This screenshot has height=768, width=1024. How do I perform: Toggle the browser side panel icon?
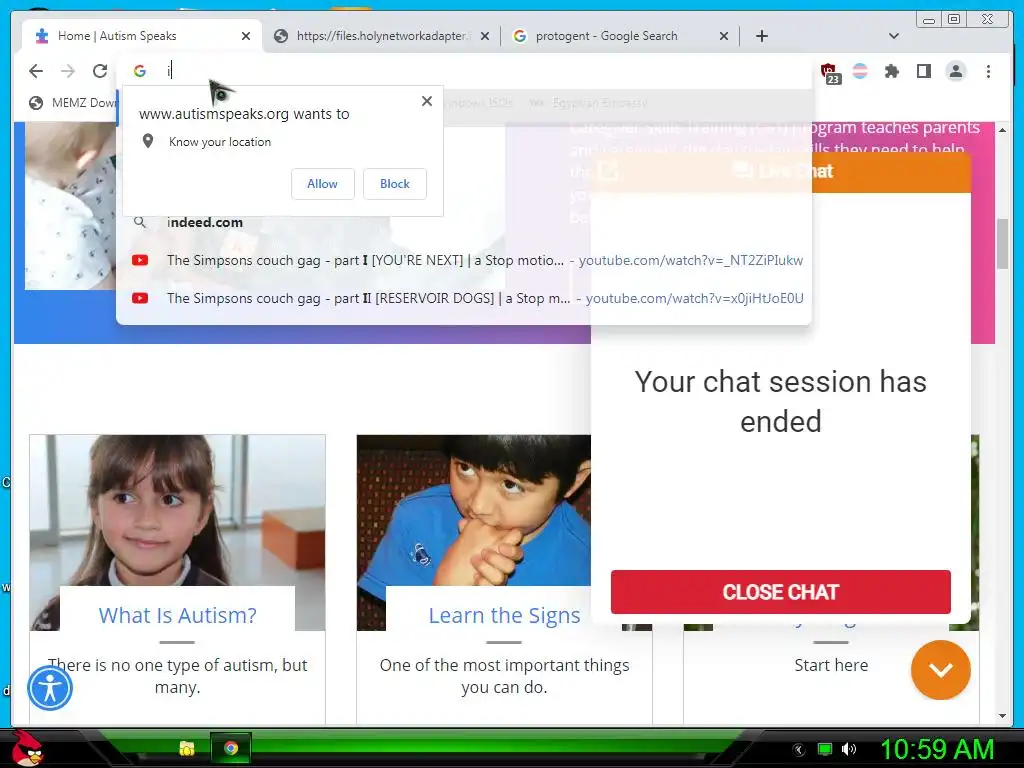pyautogui.click(x=923, y=71)
